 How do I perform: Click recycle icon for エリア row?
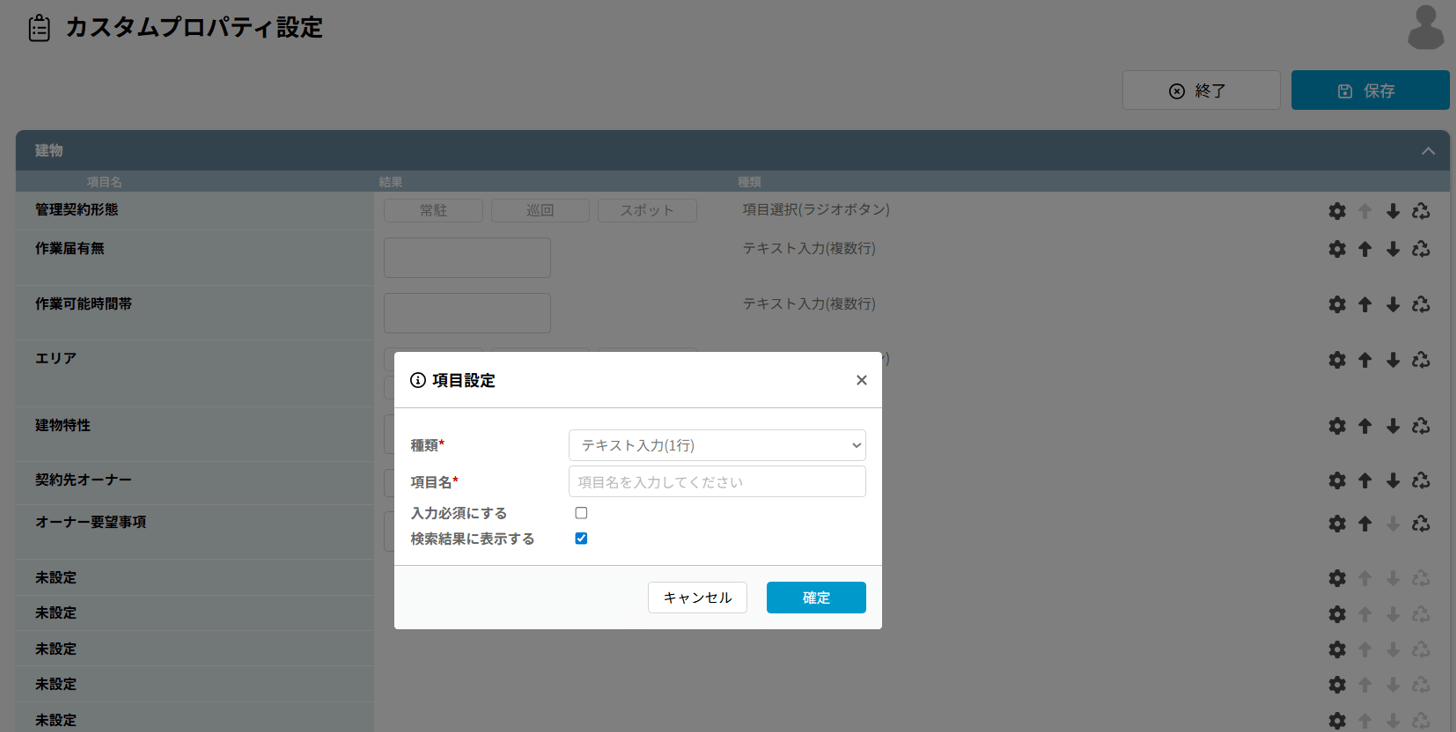coord(1421,359)
